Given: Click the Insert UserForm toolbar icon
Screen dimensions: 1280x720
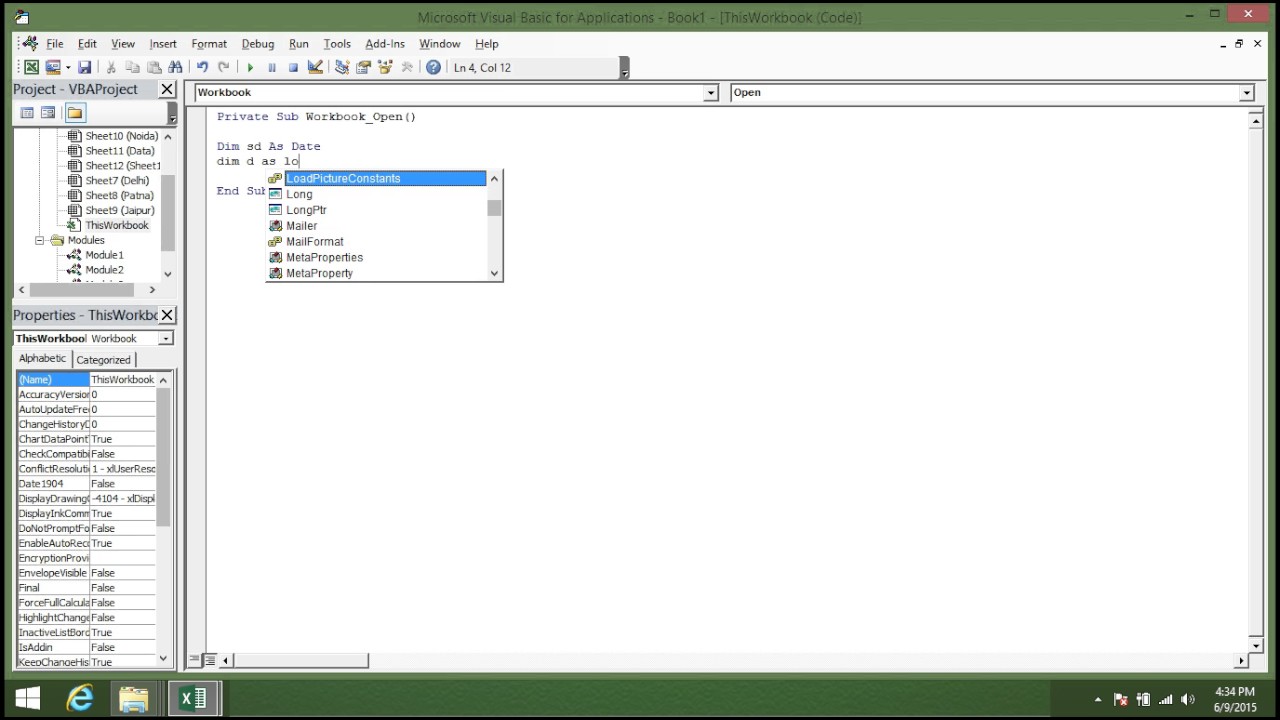Looking at the screenshot, I should [52, 67].
